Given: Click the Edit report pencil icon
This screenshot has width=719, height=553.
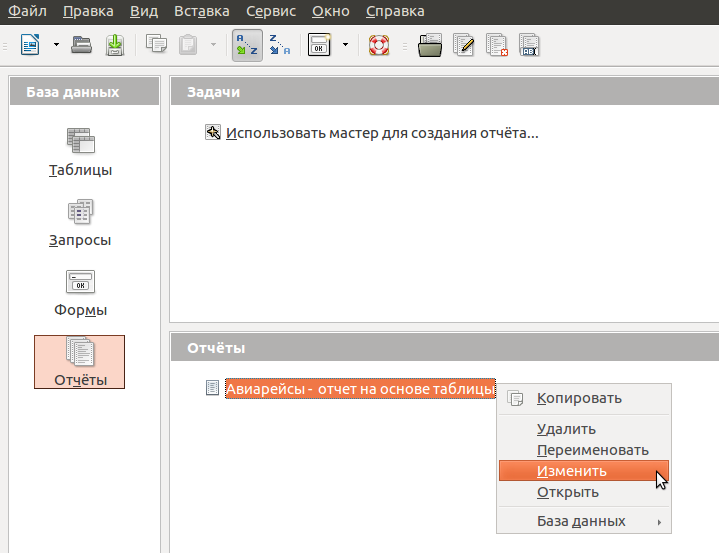Looking at the screenshot, I should [464, 45].
